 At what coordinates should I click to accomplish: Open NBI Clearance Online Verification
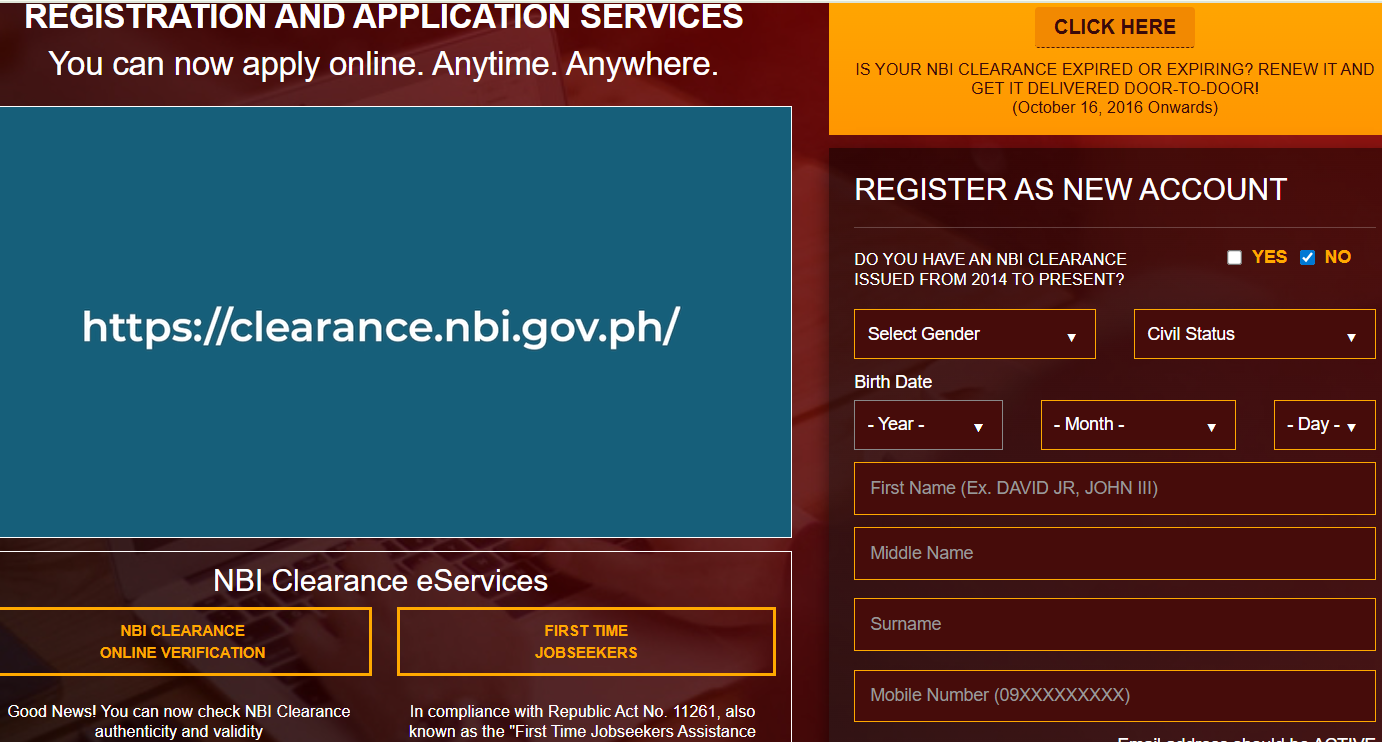(x=186, y=641)
